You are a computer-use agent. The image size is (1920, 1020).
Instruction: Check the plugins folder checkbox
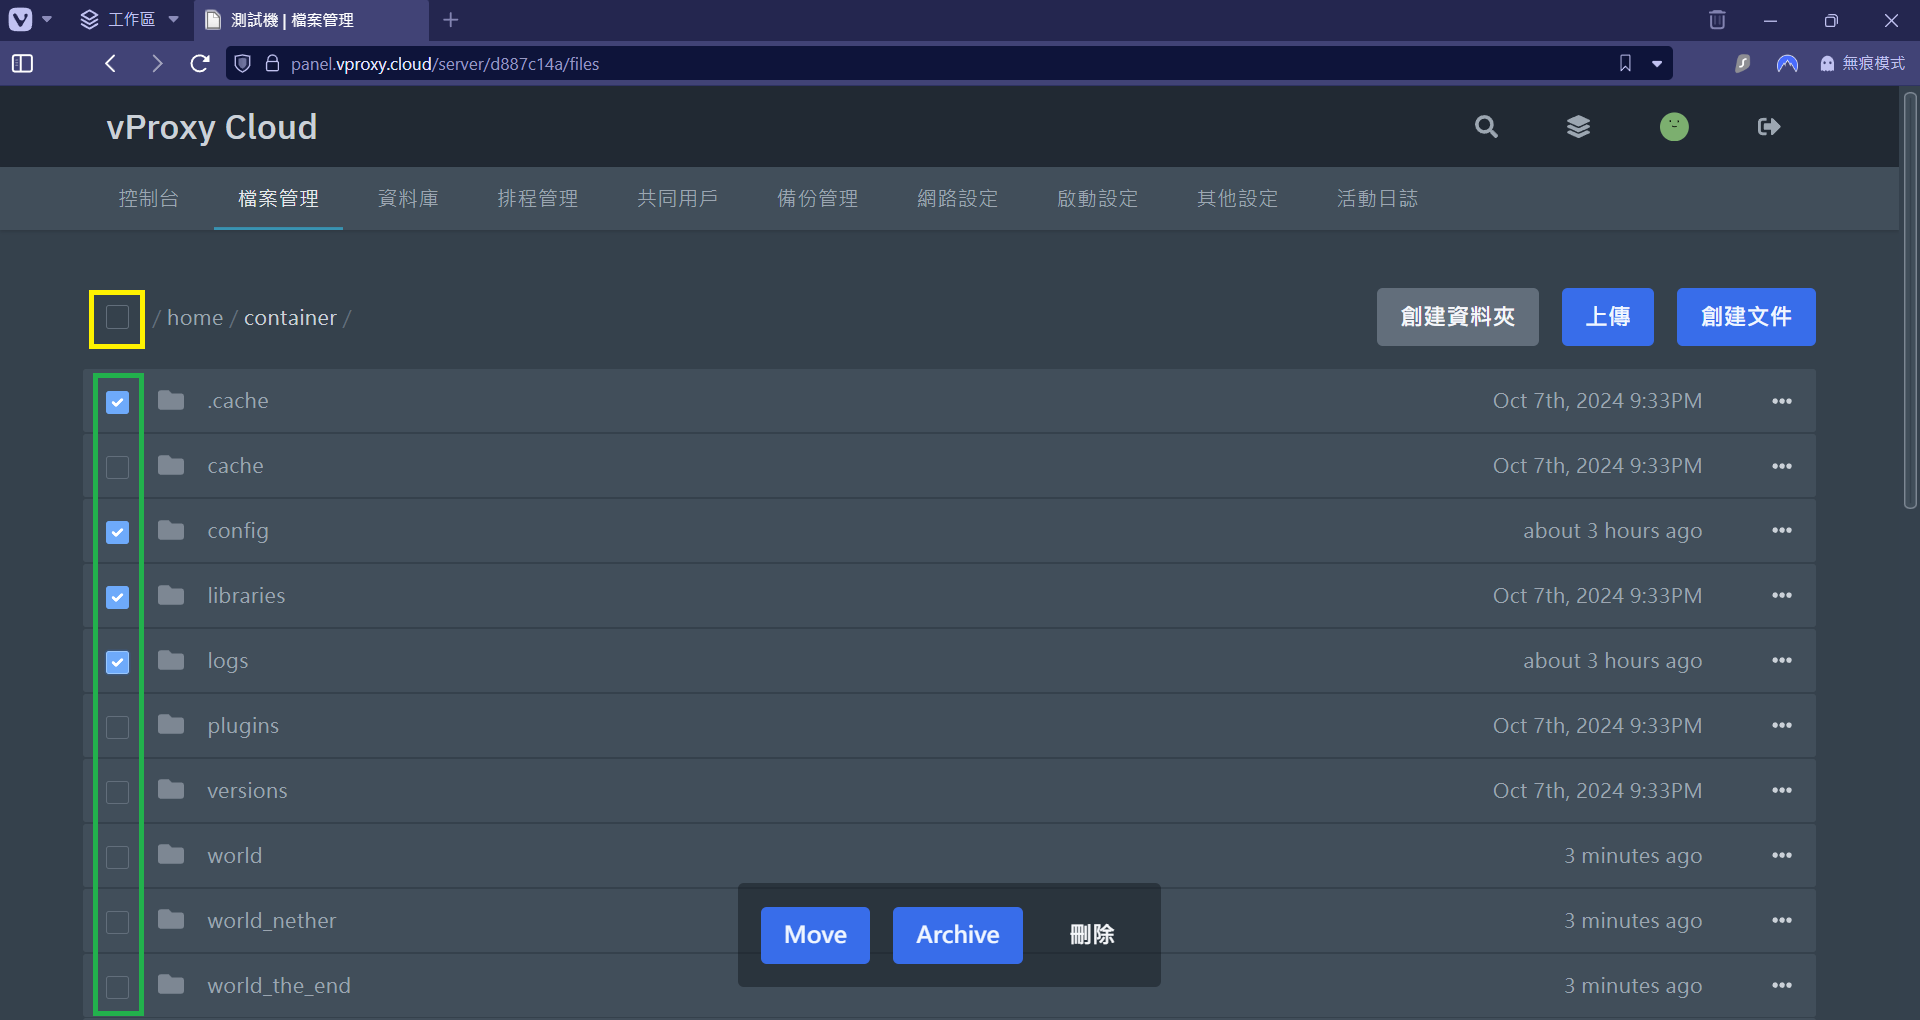(118, 727)
